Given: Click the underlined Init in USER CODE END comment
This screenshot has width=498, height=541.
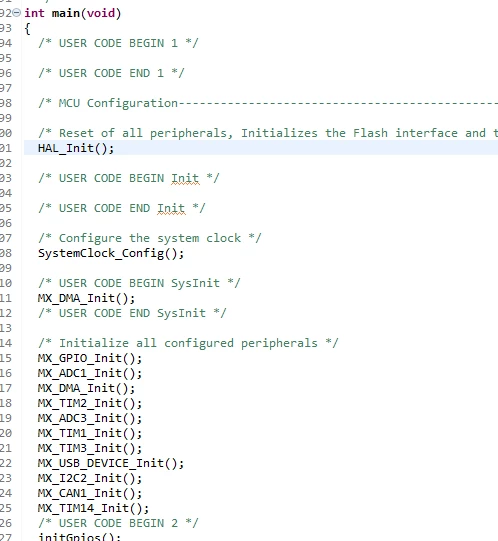Looking at the screenshot, I should pyautogui.click(x=171, y=208).
